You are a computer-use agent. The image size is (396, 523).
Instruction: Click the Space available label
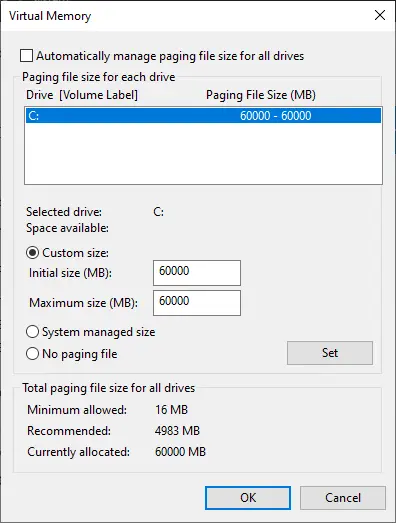click(67, 228)
